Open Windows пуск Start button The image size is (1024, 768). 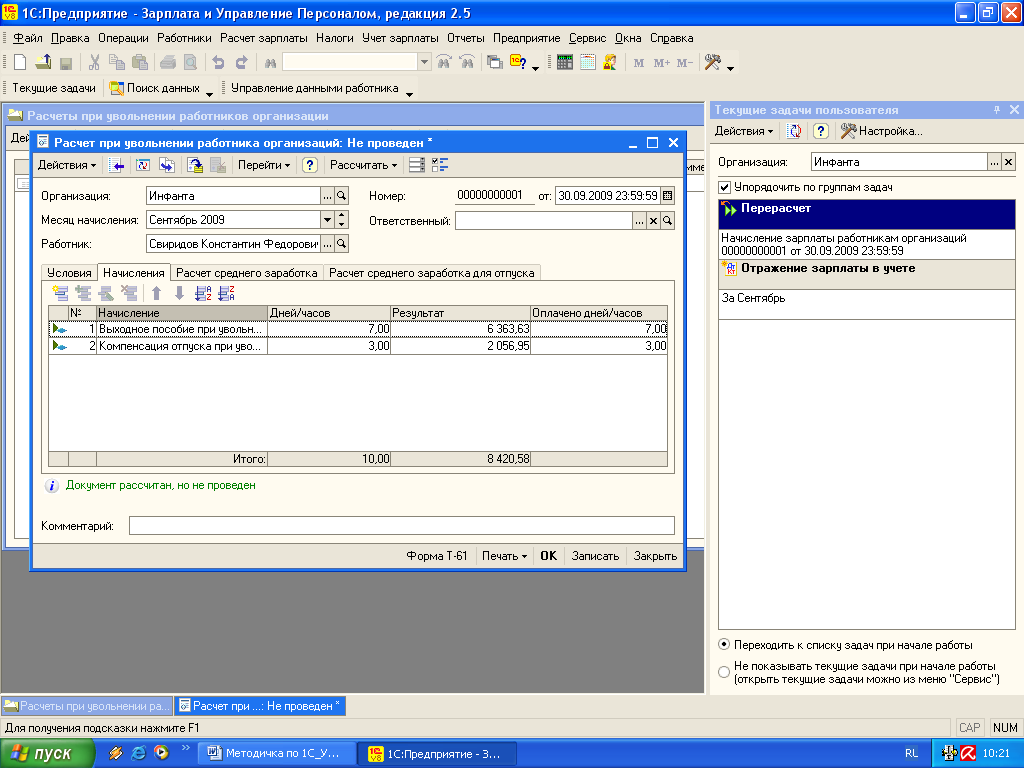click(x=46, y=754)
